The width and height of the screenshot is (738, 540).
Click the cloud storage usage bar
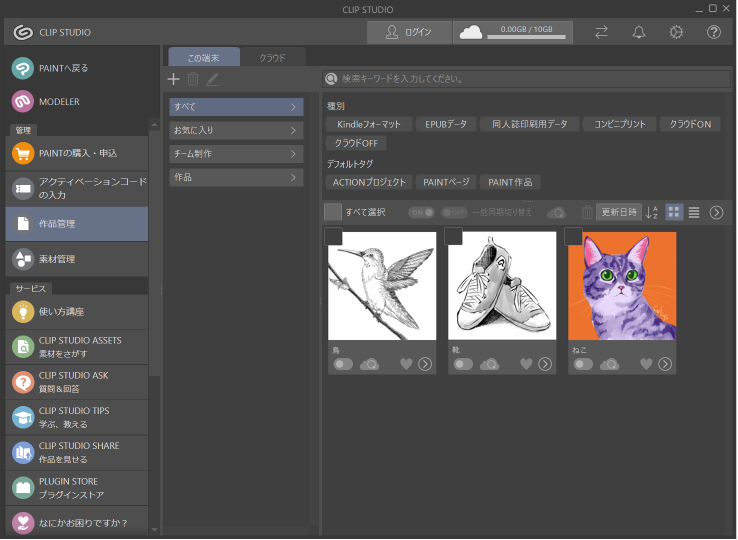pos(526,37)
